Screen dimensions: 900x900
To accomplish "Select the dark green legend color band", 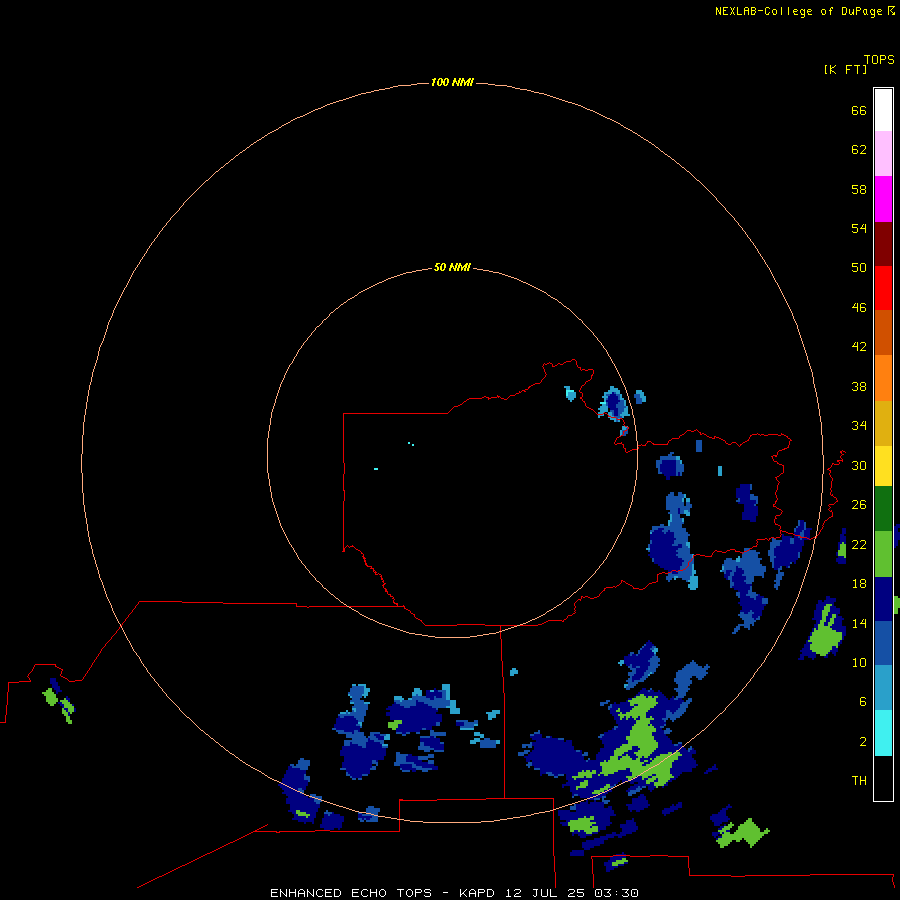I will point(883,509).
